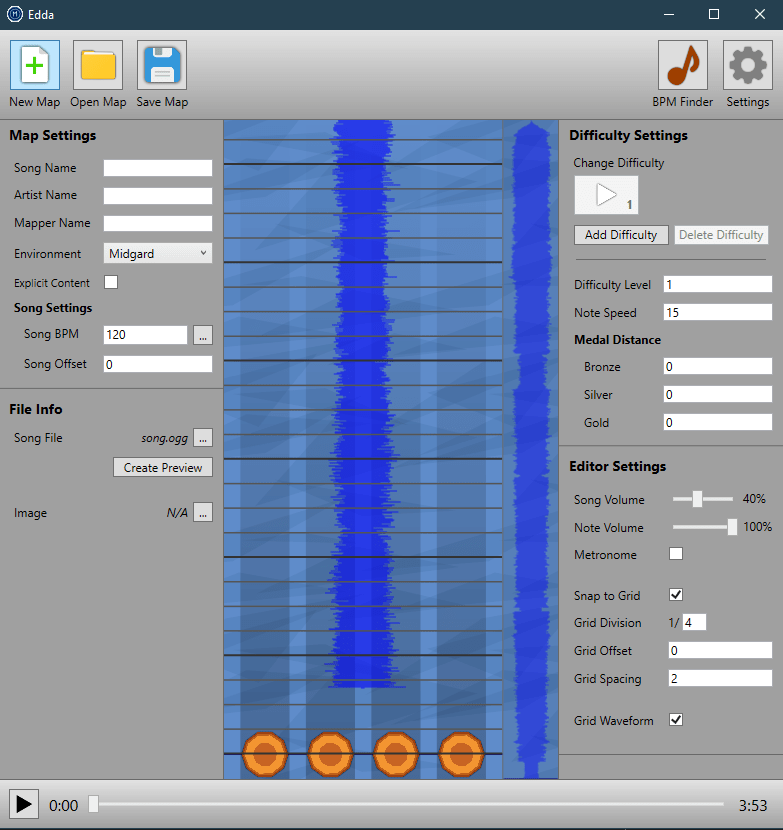783x830 pixels.
Task: Click the Silver medal distance field
Action: (718, 394)
